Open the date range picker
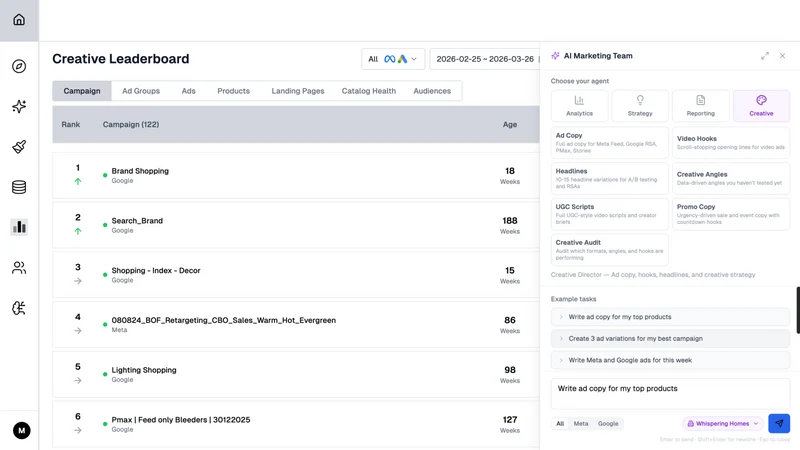The height and width of the screenshot is (450, 800). pyautogui.click(x=484, y=59)
